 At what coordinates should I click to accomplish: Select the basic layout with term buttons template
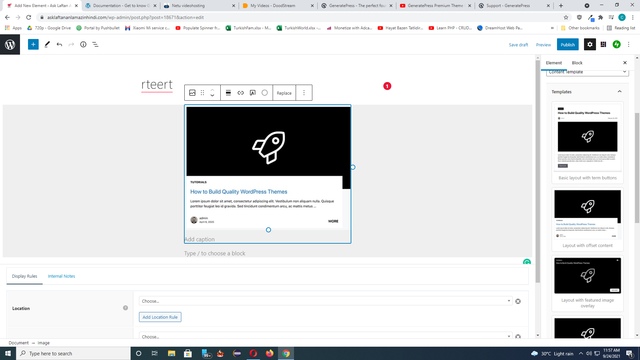[x=587, y=142]
